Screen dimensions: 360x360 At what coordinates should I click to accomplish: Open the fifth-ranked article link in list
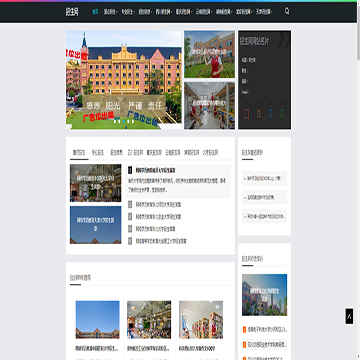(161, 241)
